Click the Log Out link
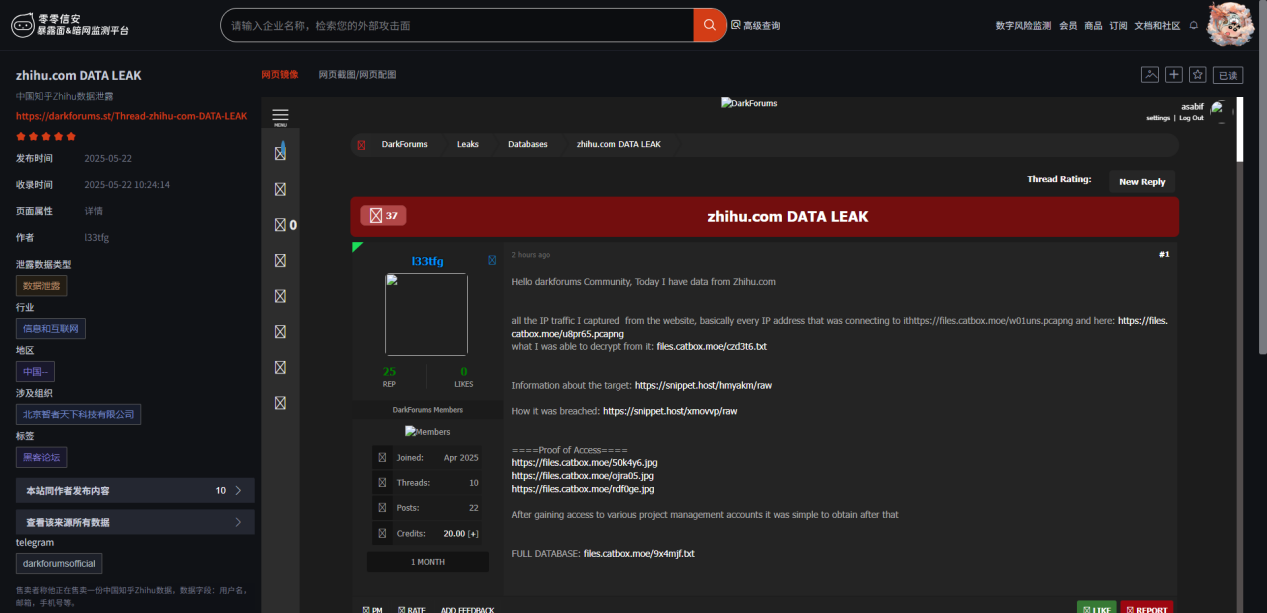The width and height of the screenshot is (1267, 613). pos(1191,118)
